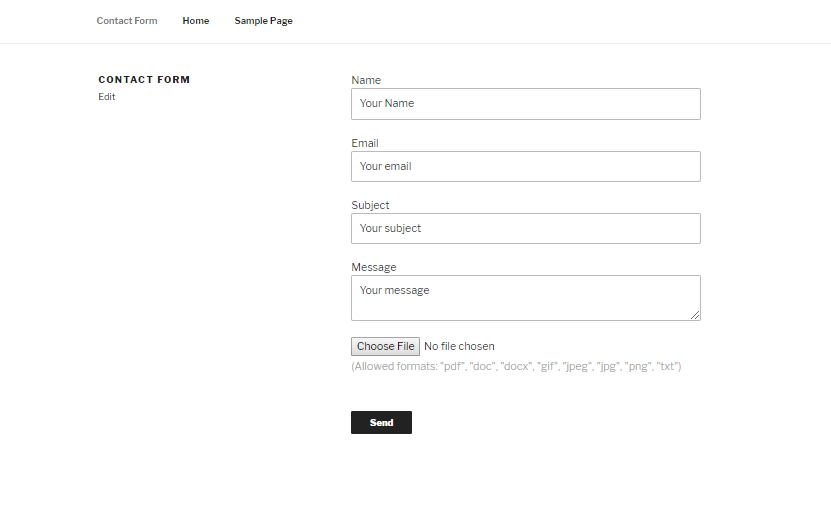Open the Contact Form menu link
The image size is (831, 506).
coord(127,21)
